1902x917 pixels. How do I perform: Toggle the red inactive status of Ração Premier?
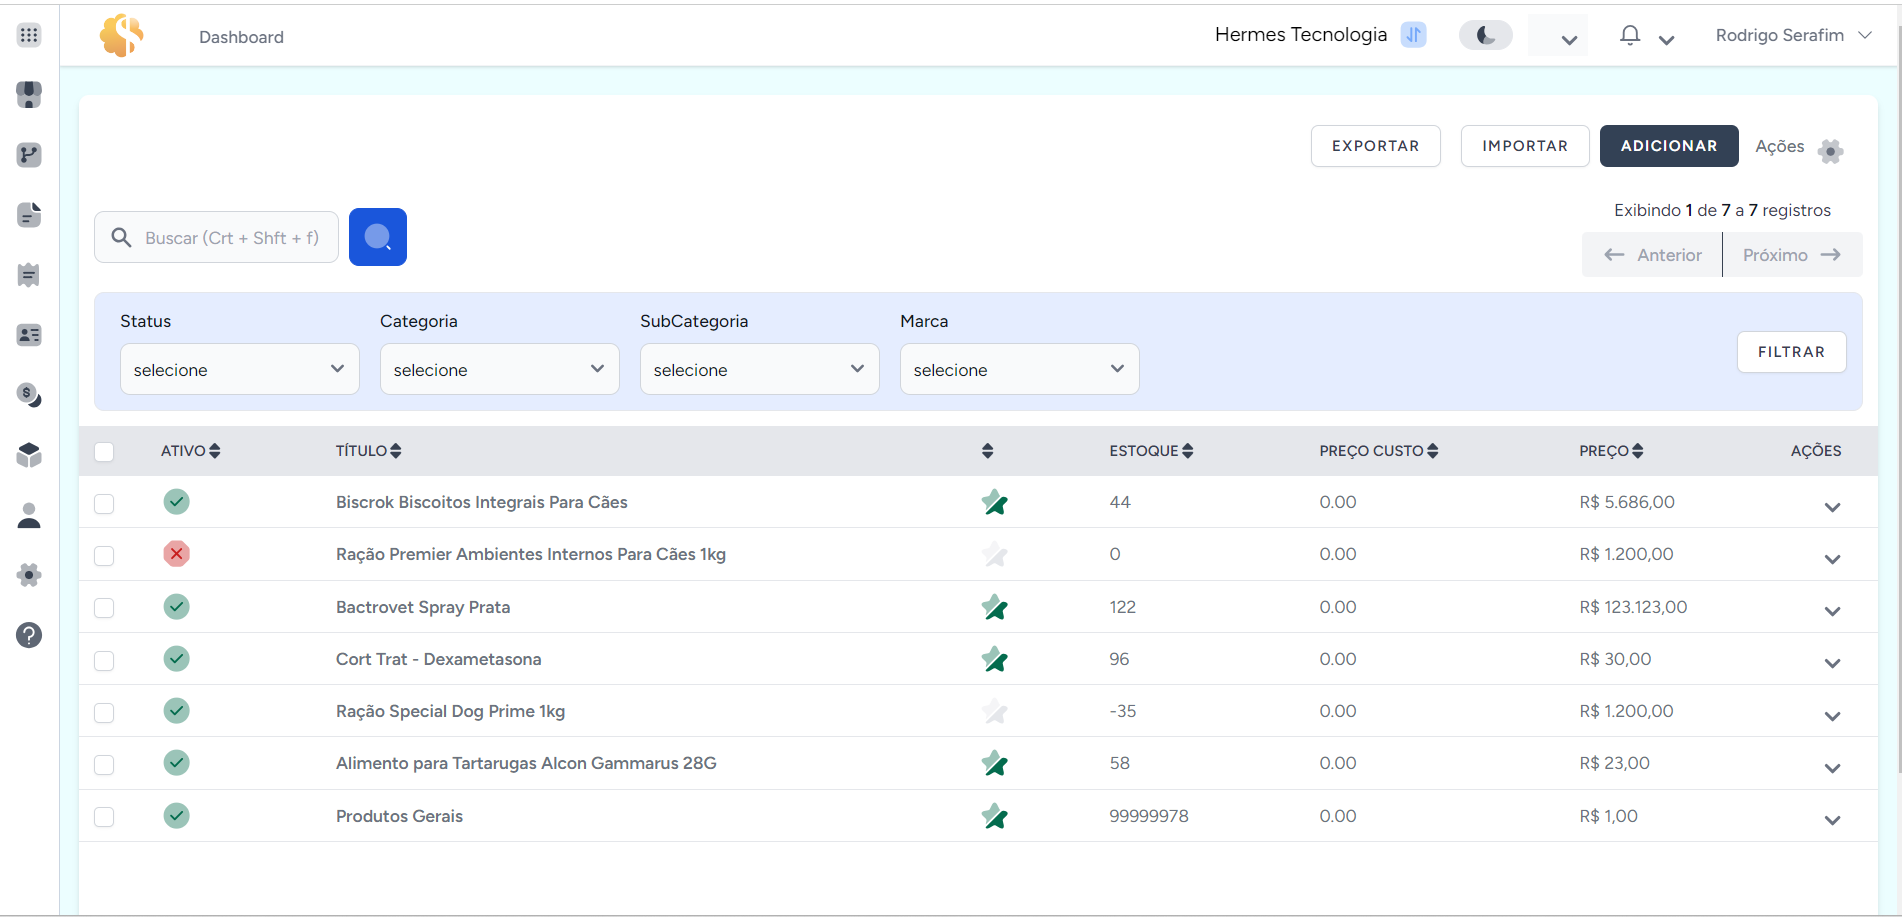point(177,553)
